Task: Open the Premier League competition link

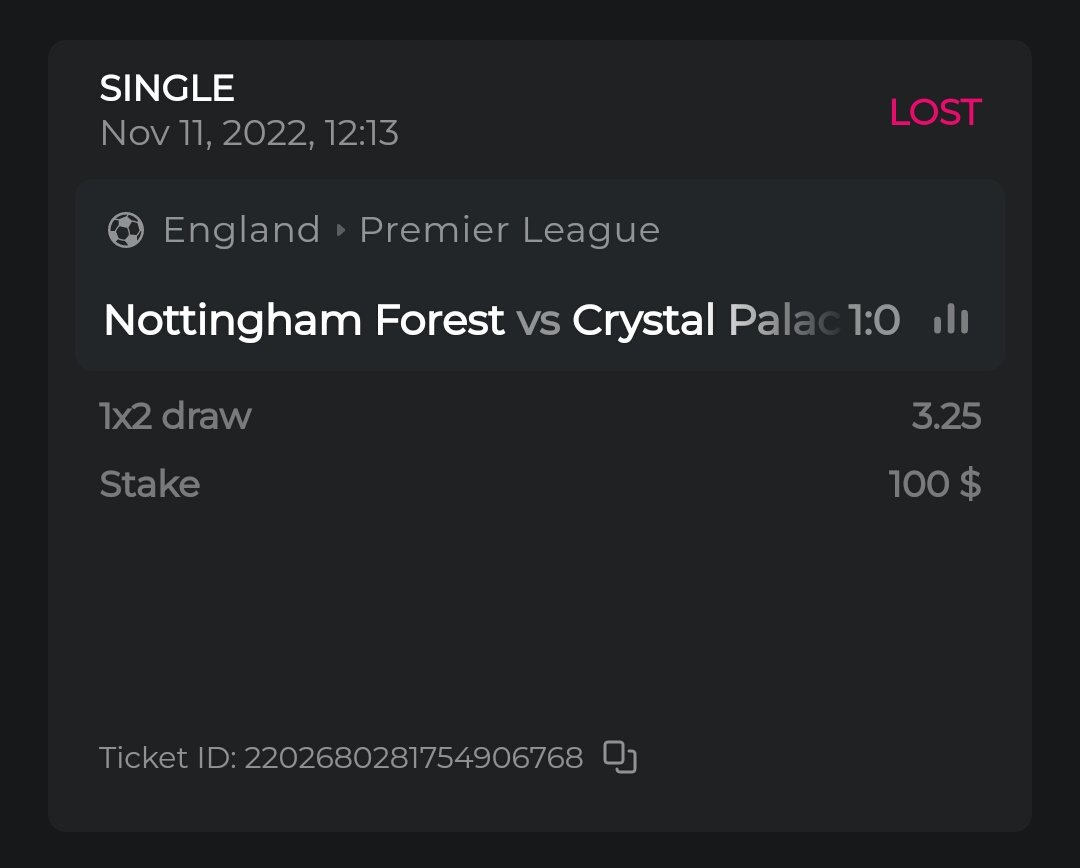Action: [x=509, y=230]
